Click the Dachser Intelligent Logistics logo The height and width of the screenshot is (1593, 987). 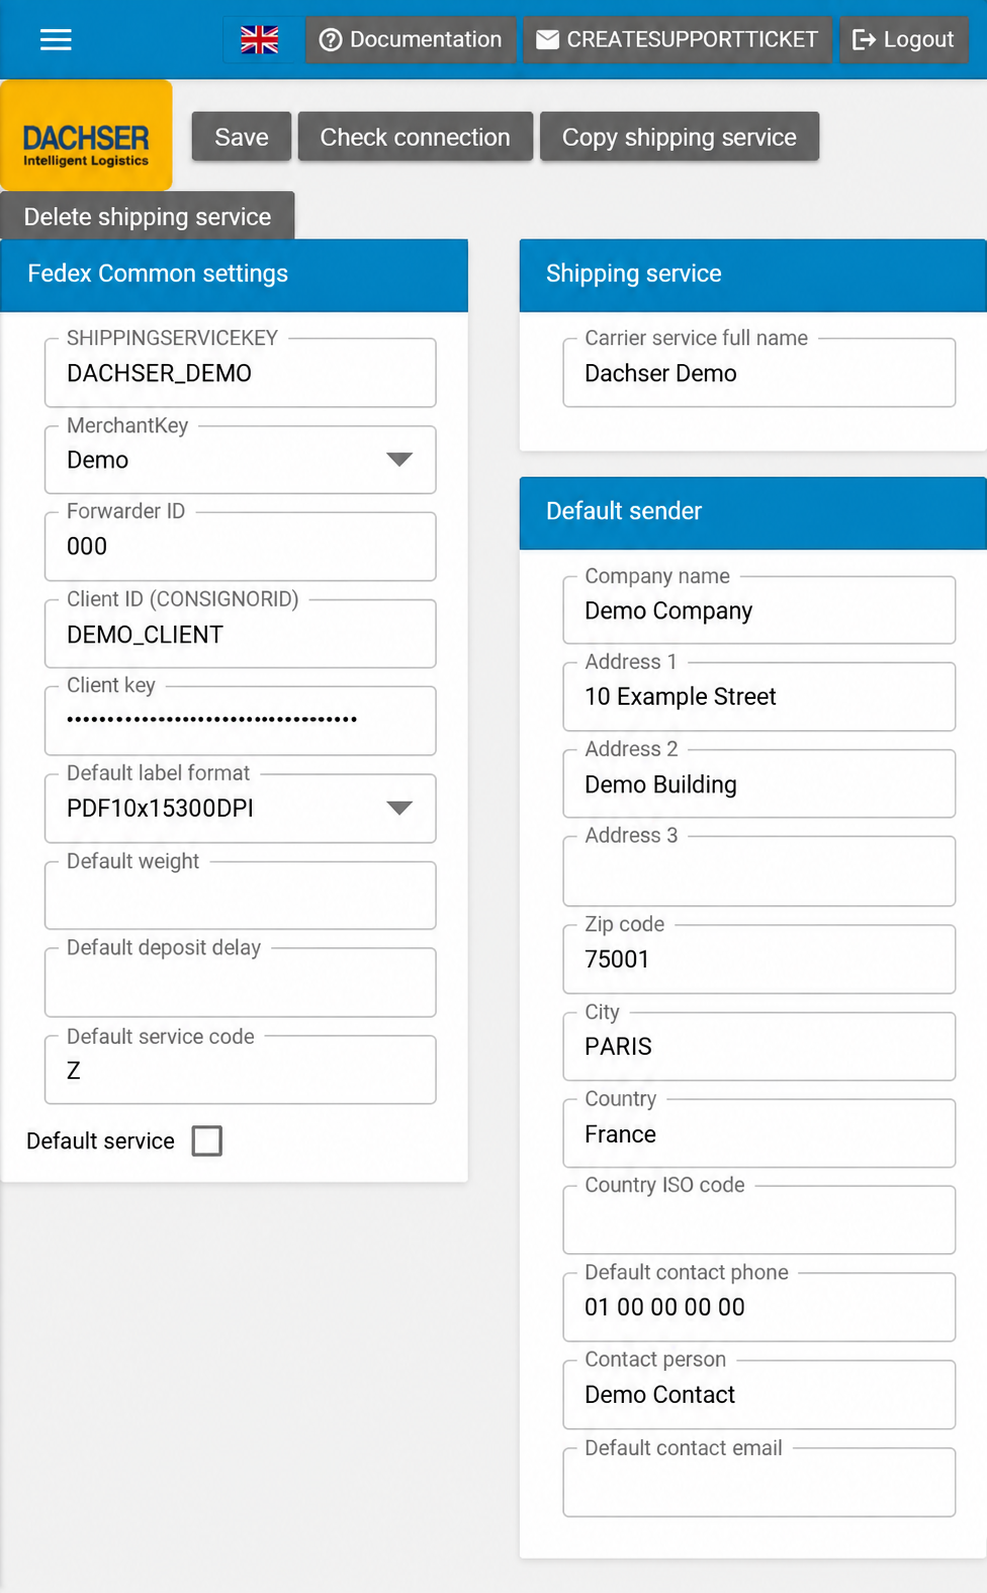pos(86,136)
